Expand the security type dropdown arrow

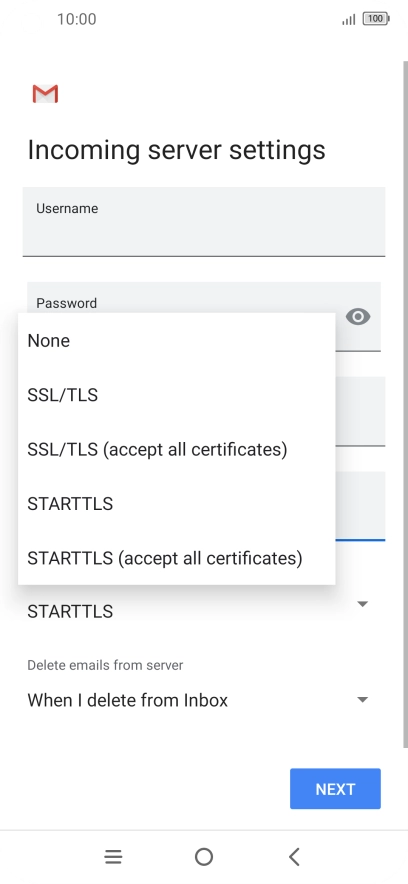coord(363,604)
